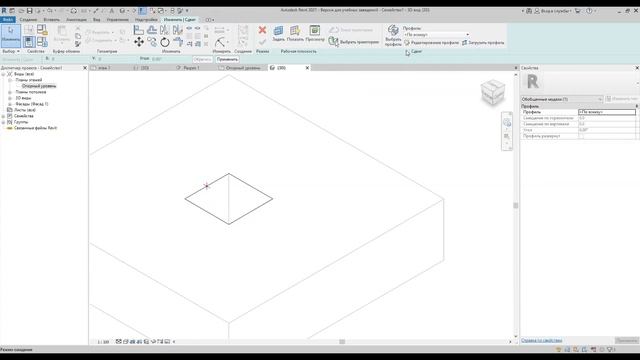Collapse the Виды (все) tree node

pos(4,74)
